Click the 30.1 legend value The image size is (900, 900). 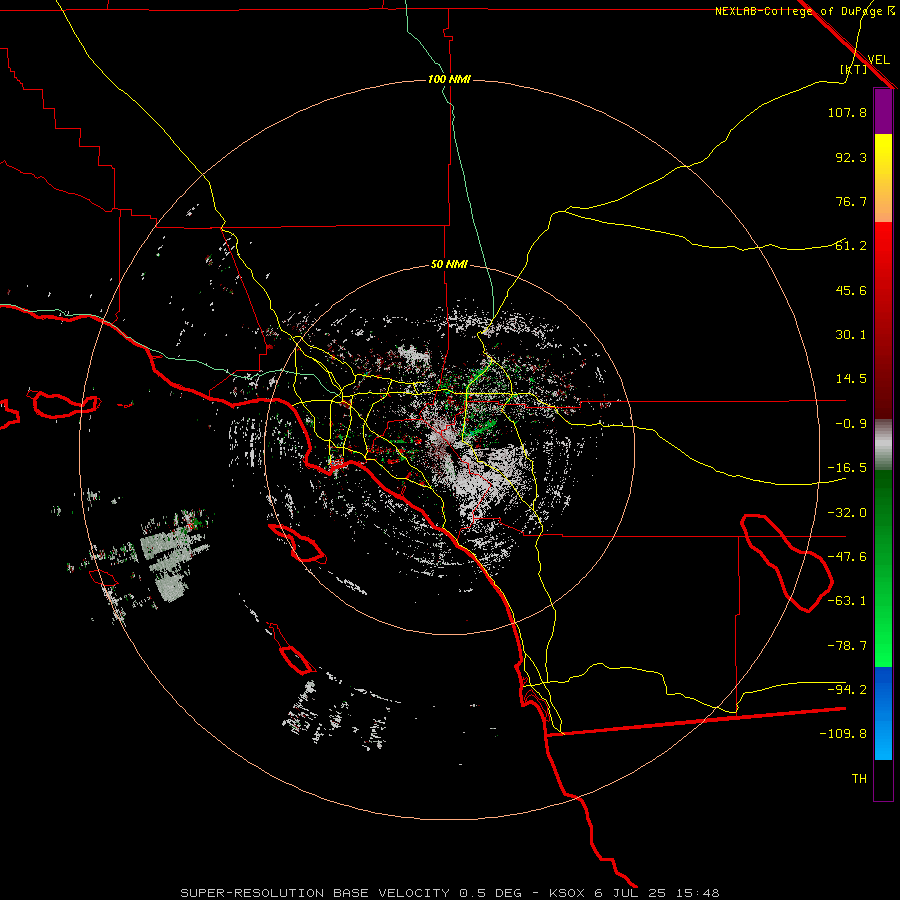click(851, 335)
